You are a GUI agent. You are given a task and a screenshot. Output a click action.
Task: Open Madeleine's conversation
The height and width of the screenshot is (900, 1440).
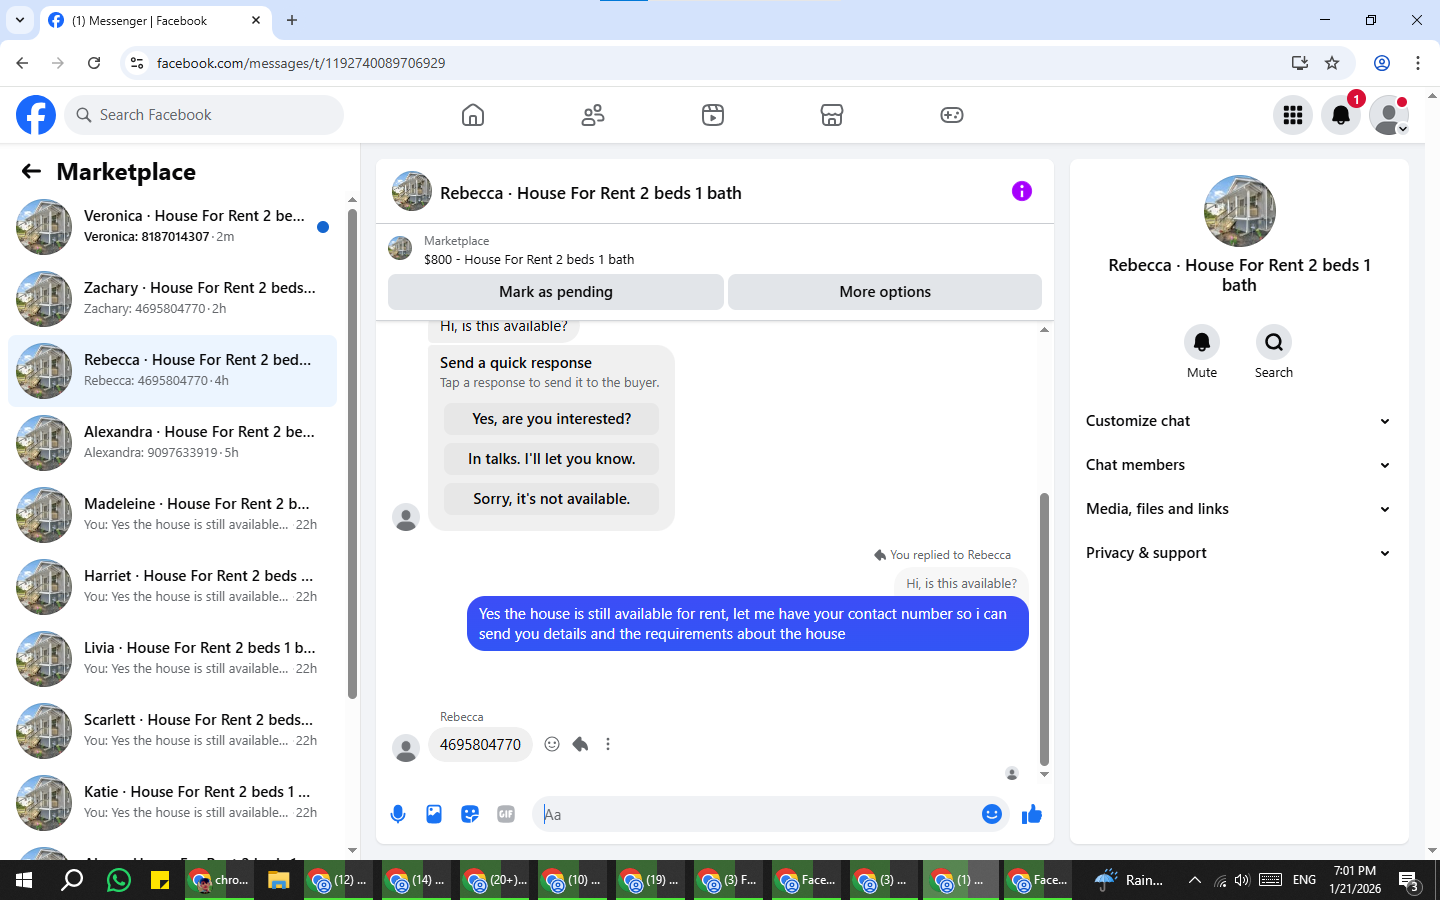[x=173, y=515]
